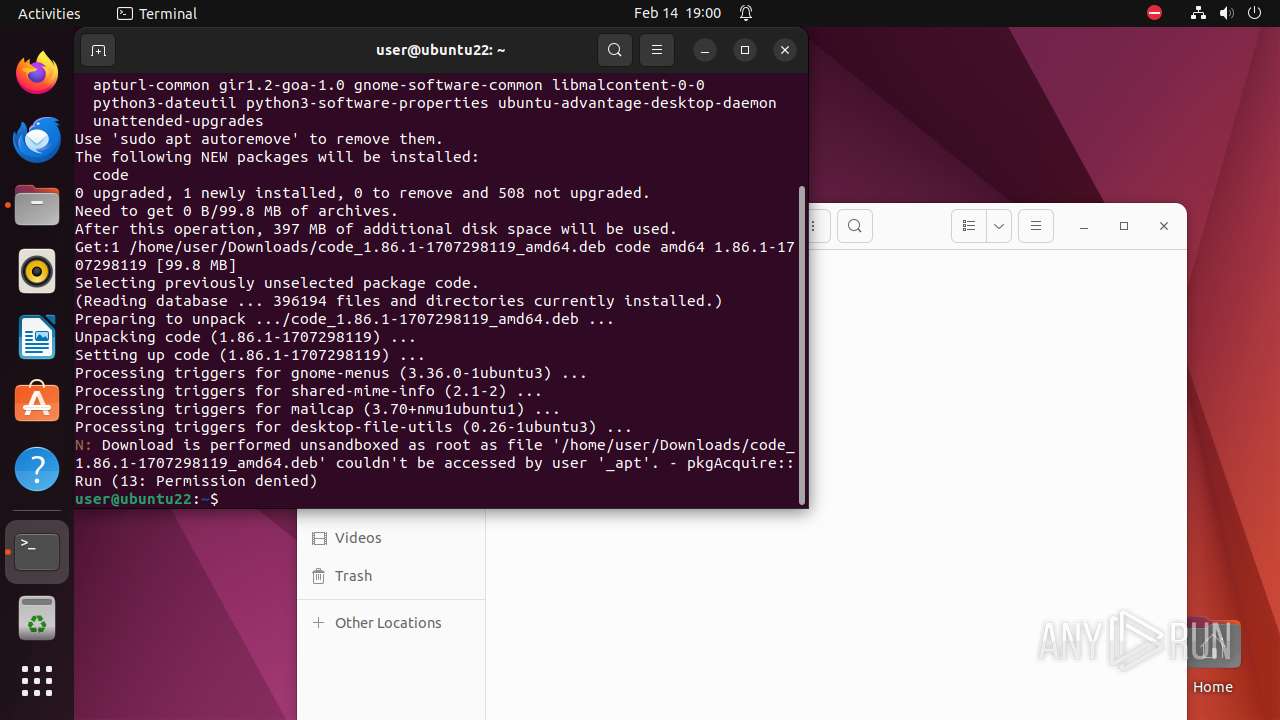
Task: Open Ubuntu Software from the dock
Action: point(37,403)
